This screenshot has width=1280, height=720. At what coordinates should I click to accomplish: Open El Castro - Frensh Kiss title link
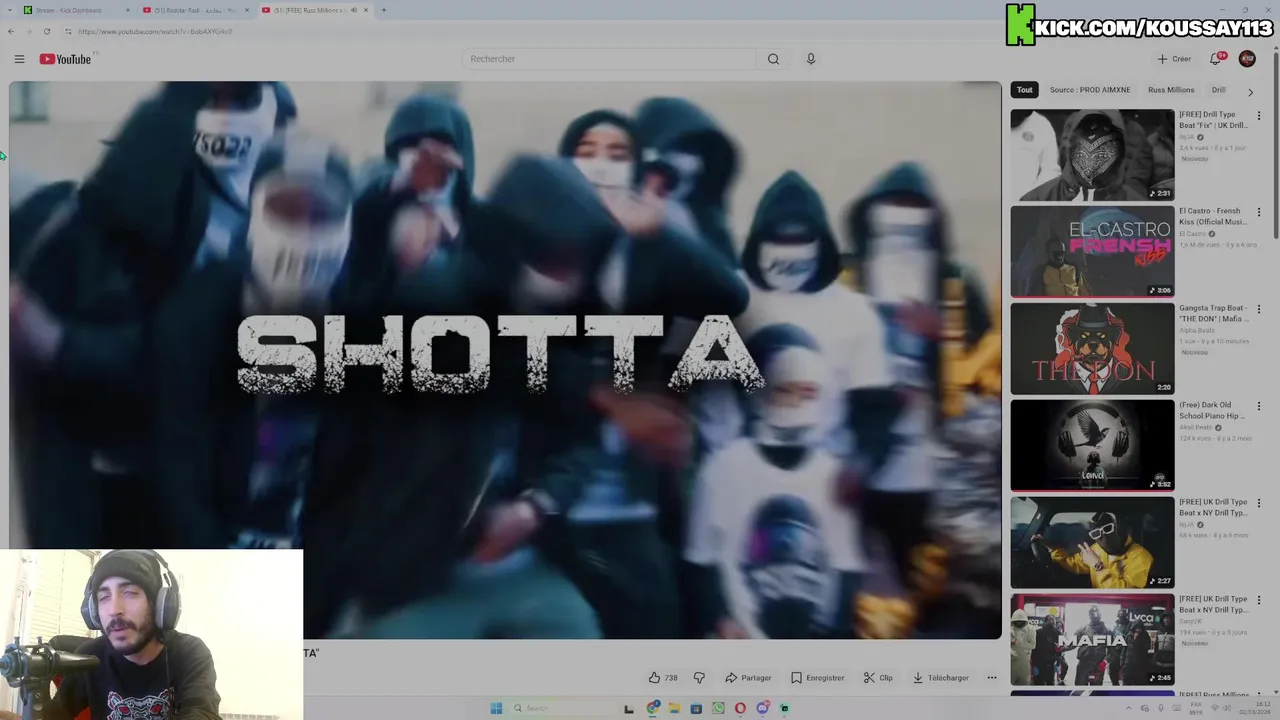(x=1213, y=216)
